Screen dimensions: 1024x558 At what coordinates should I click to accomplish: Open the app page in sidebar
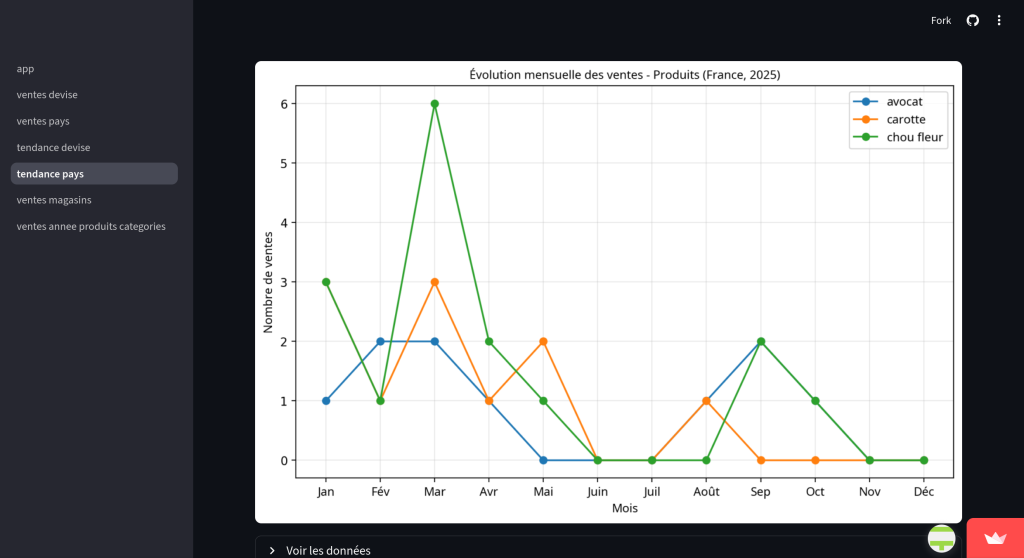26,69
